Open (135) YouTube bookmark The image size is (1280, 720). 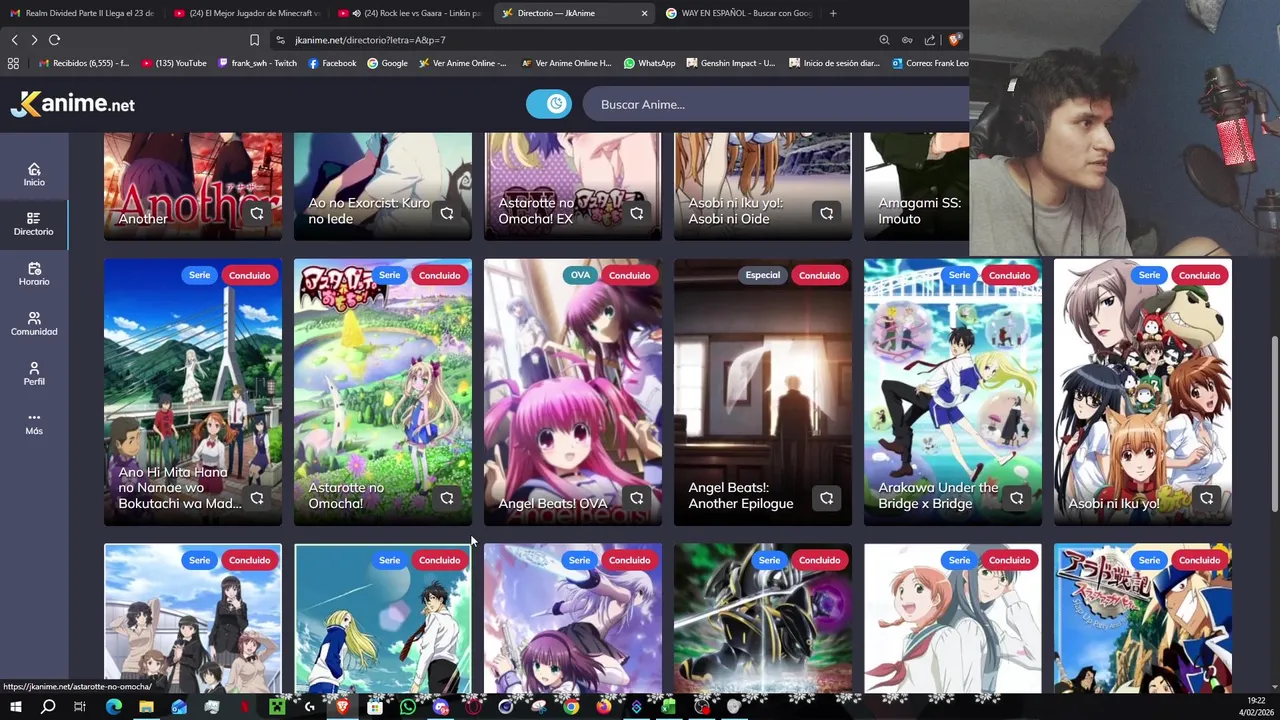point(174,63)
